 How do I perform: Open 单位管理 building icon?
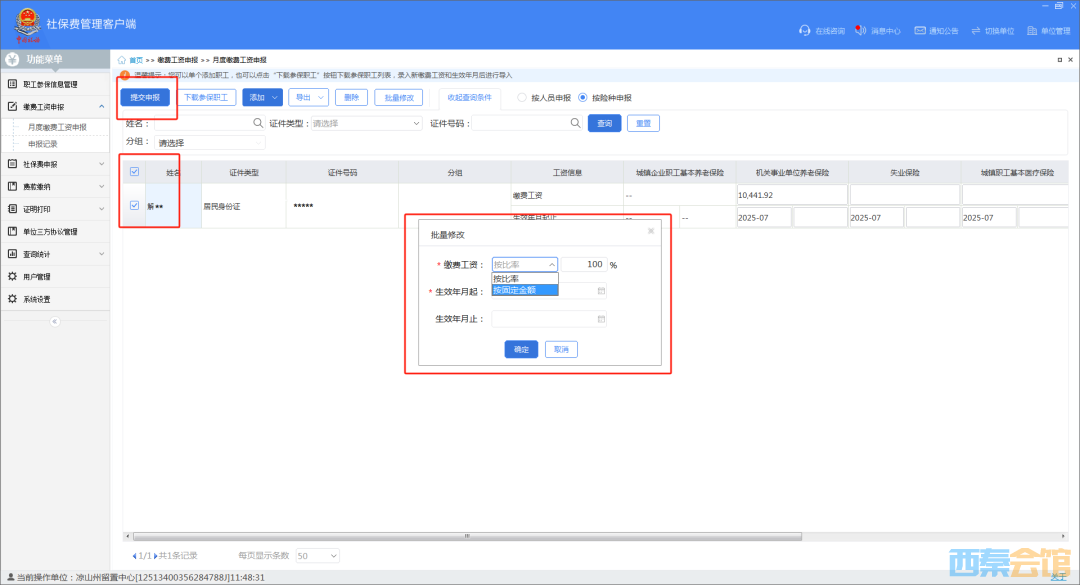1031,31
